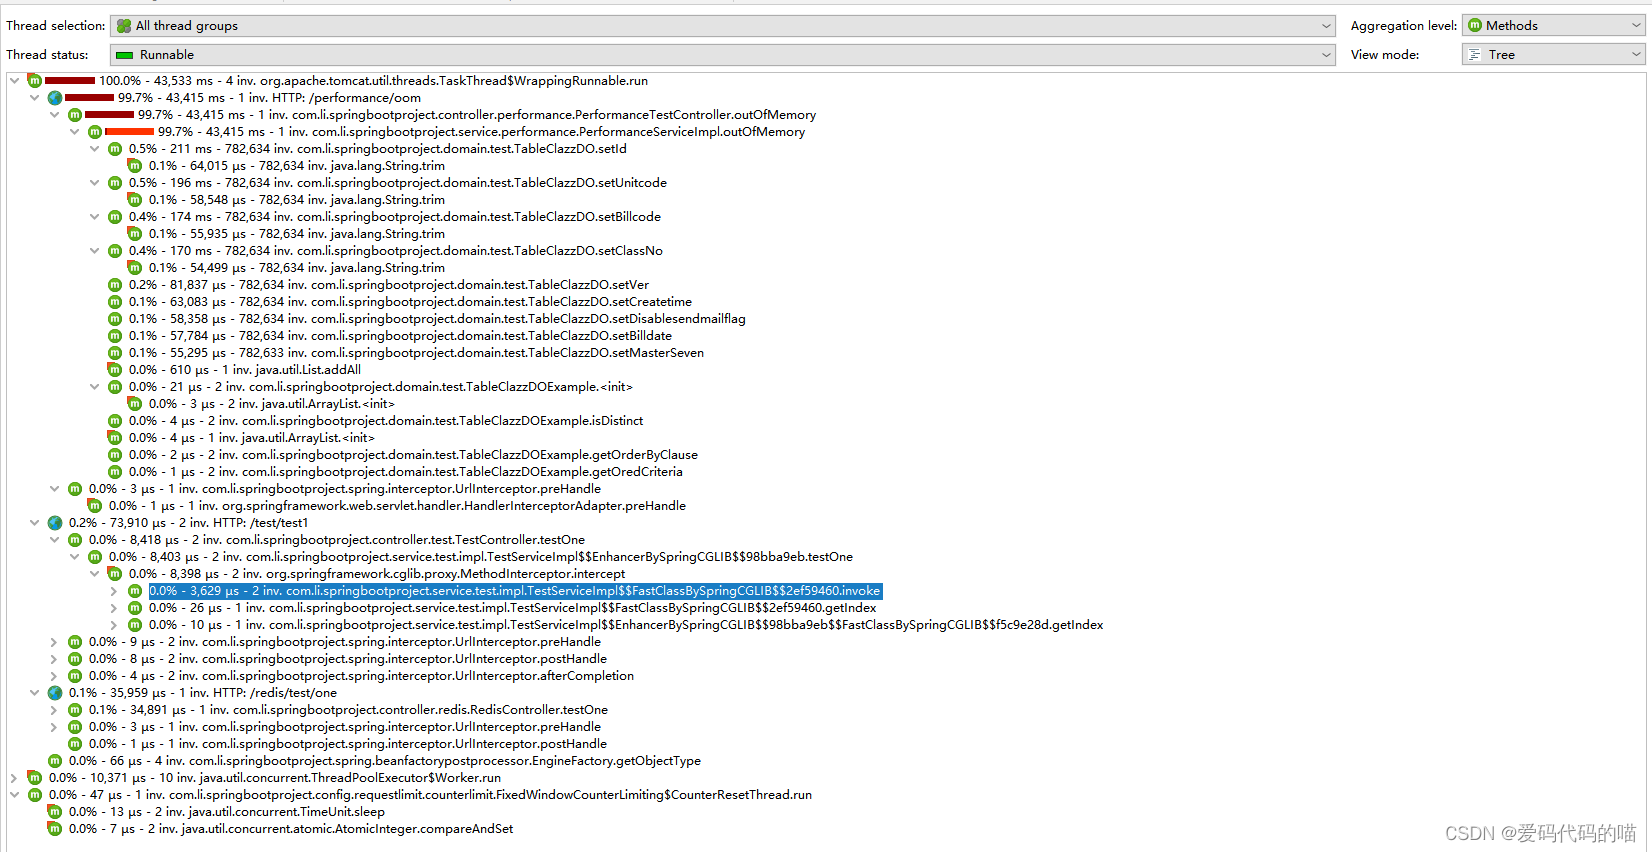Image resolution: width=1652 pixels, height=852 pixels.
Task: Click method icon of TimeUnit.sleep
Action: point(54,812)
